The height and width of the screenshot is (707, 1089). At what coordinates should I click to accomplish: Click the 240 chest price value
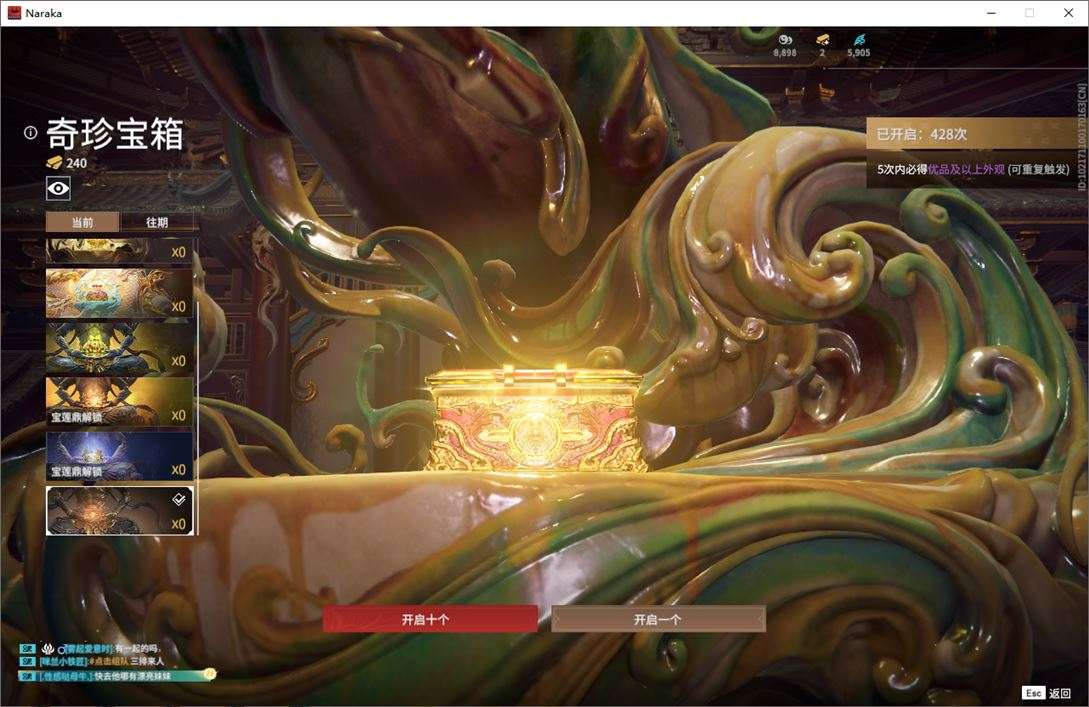(x=76, y=163)
